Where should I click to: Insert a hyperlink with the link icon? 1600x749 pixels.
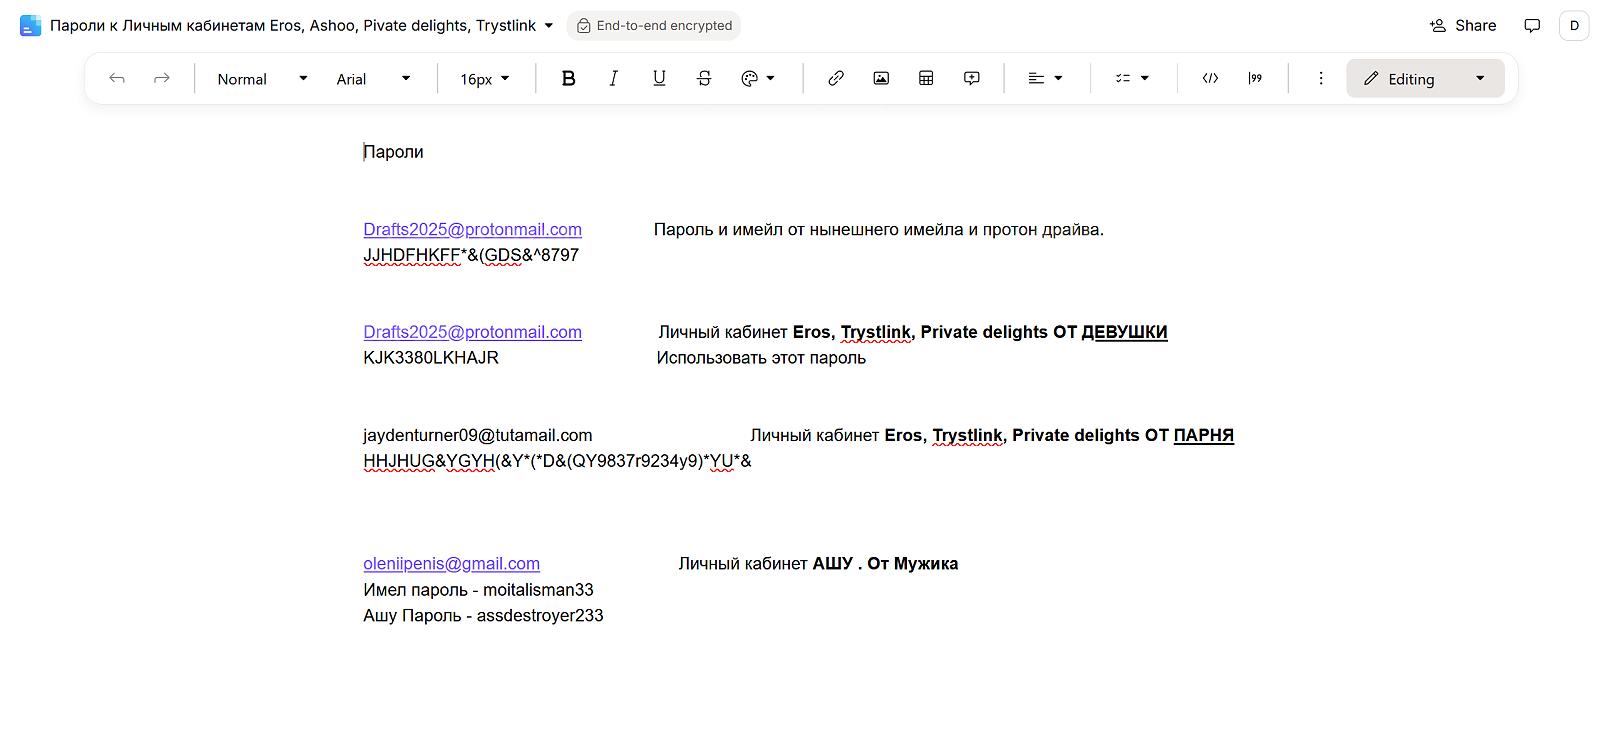click(836, 79)
